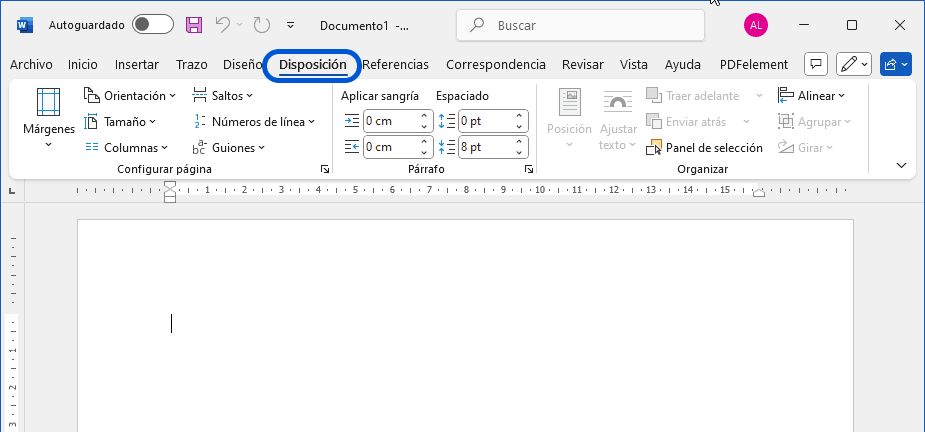
Task: Click Traer adelante
Action: 693,96
